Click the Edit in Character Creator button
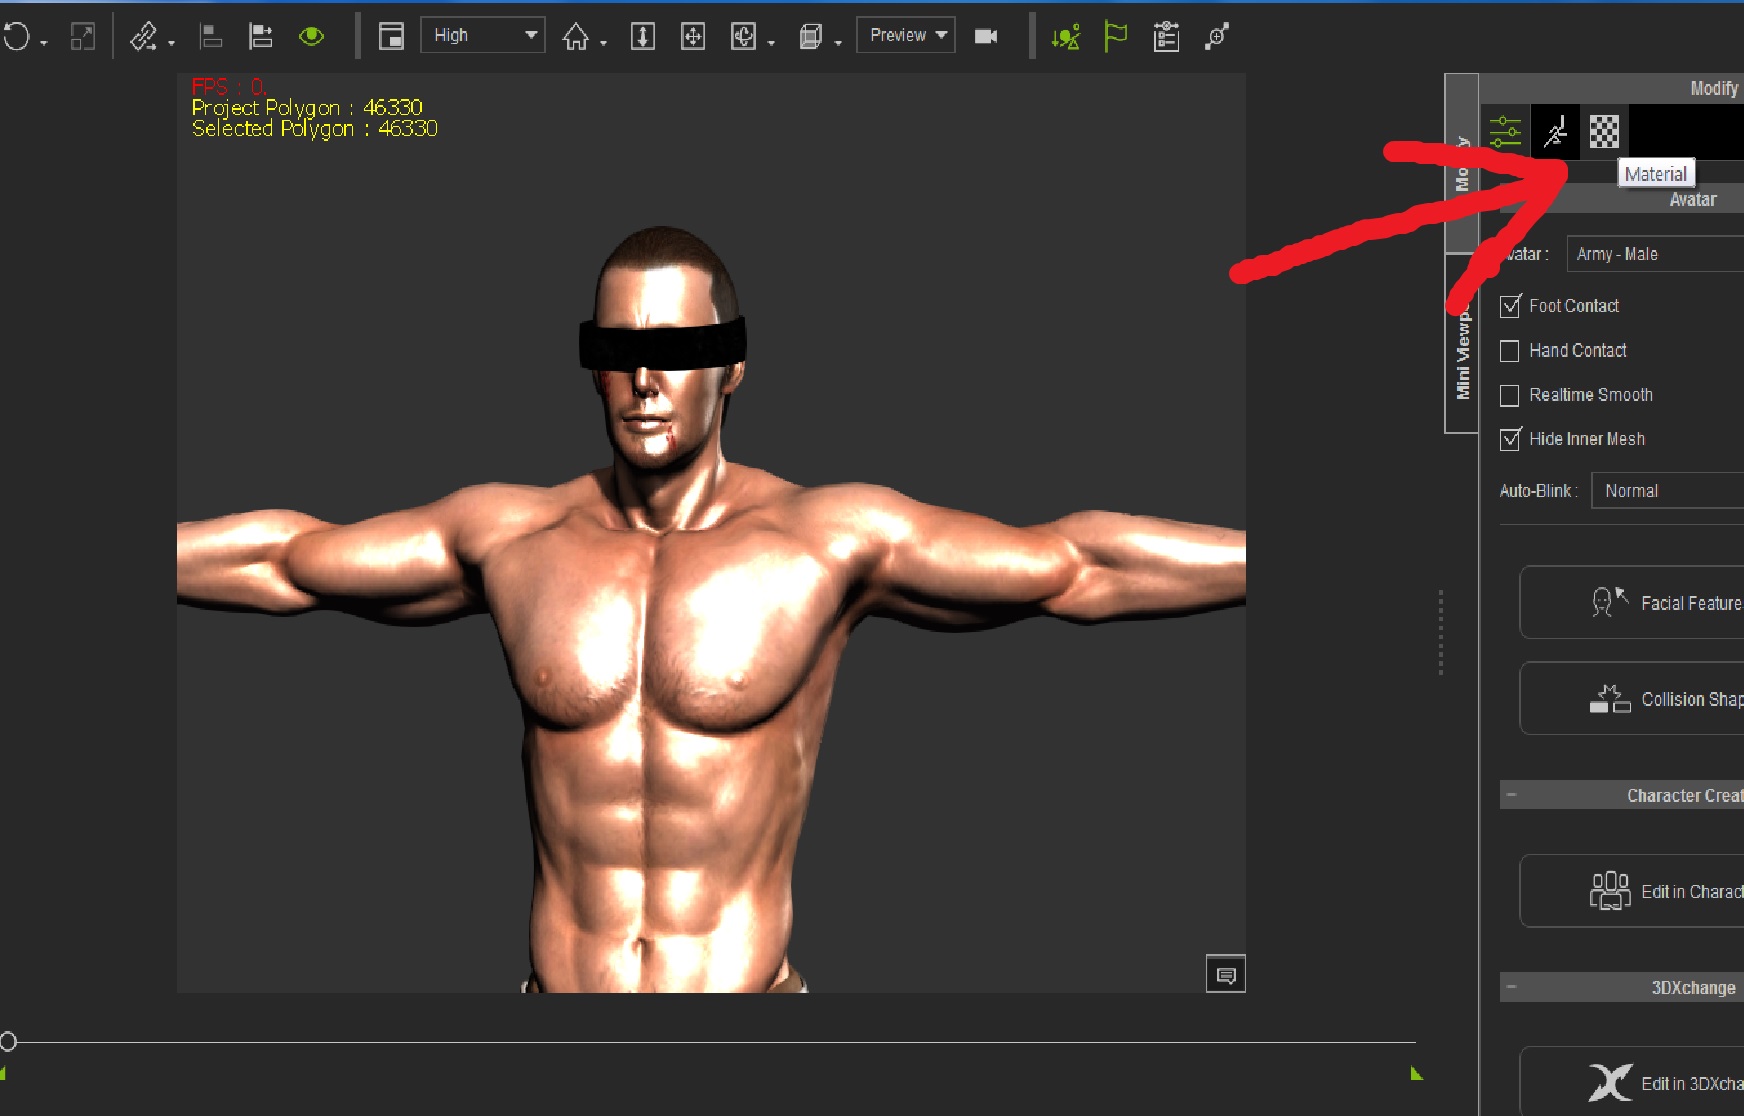 tap(1632, 891)
